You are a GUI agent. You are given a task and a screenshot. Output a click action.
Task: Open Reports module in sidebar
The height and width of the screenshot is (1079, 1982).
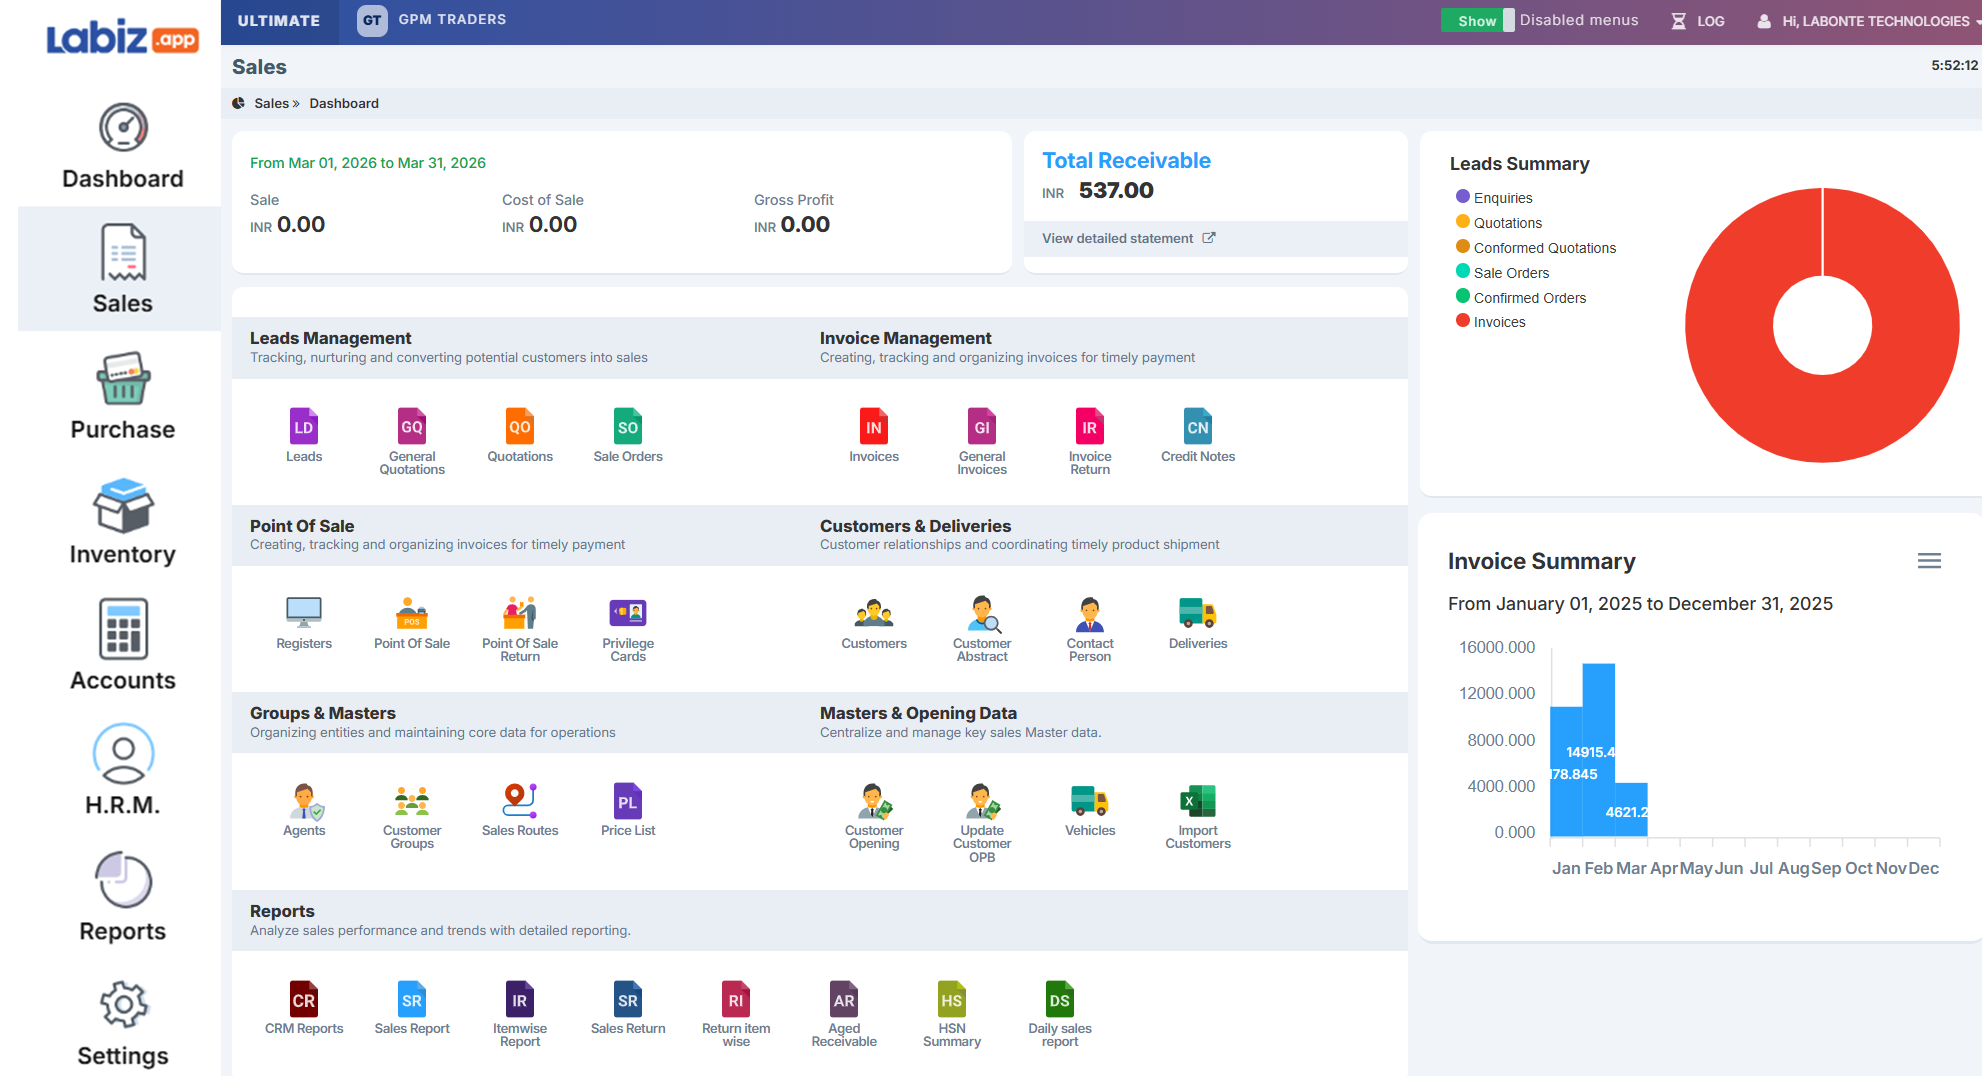pyautogui.click(x=123, y=897)
